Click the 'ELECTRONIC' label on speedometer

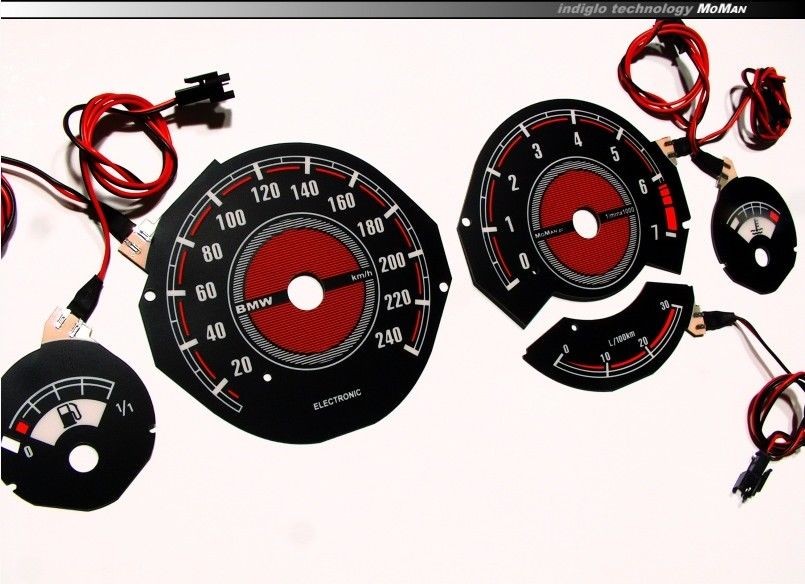point(337,400)
